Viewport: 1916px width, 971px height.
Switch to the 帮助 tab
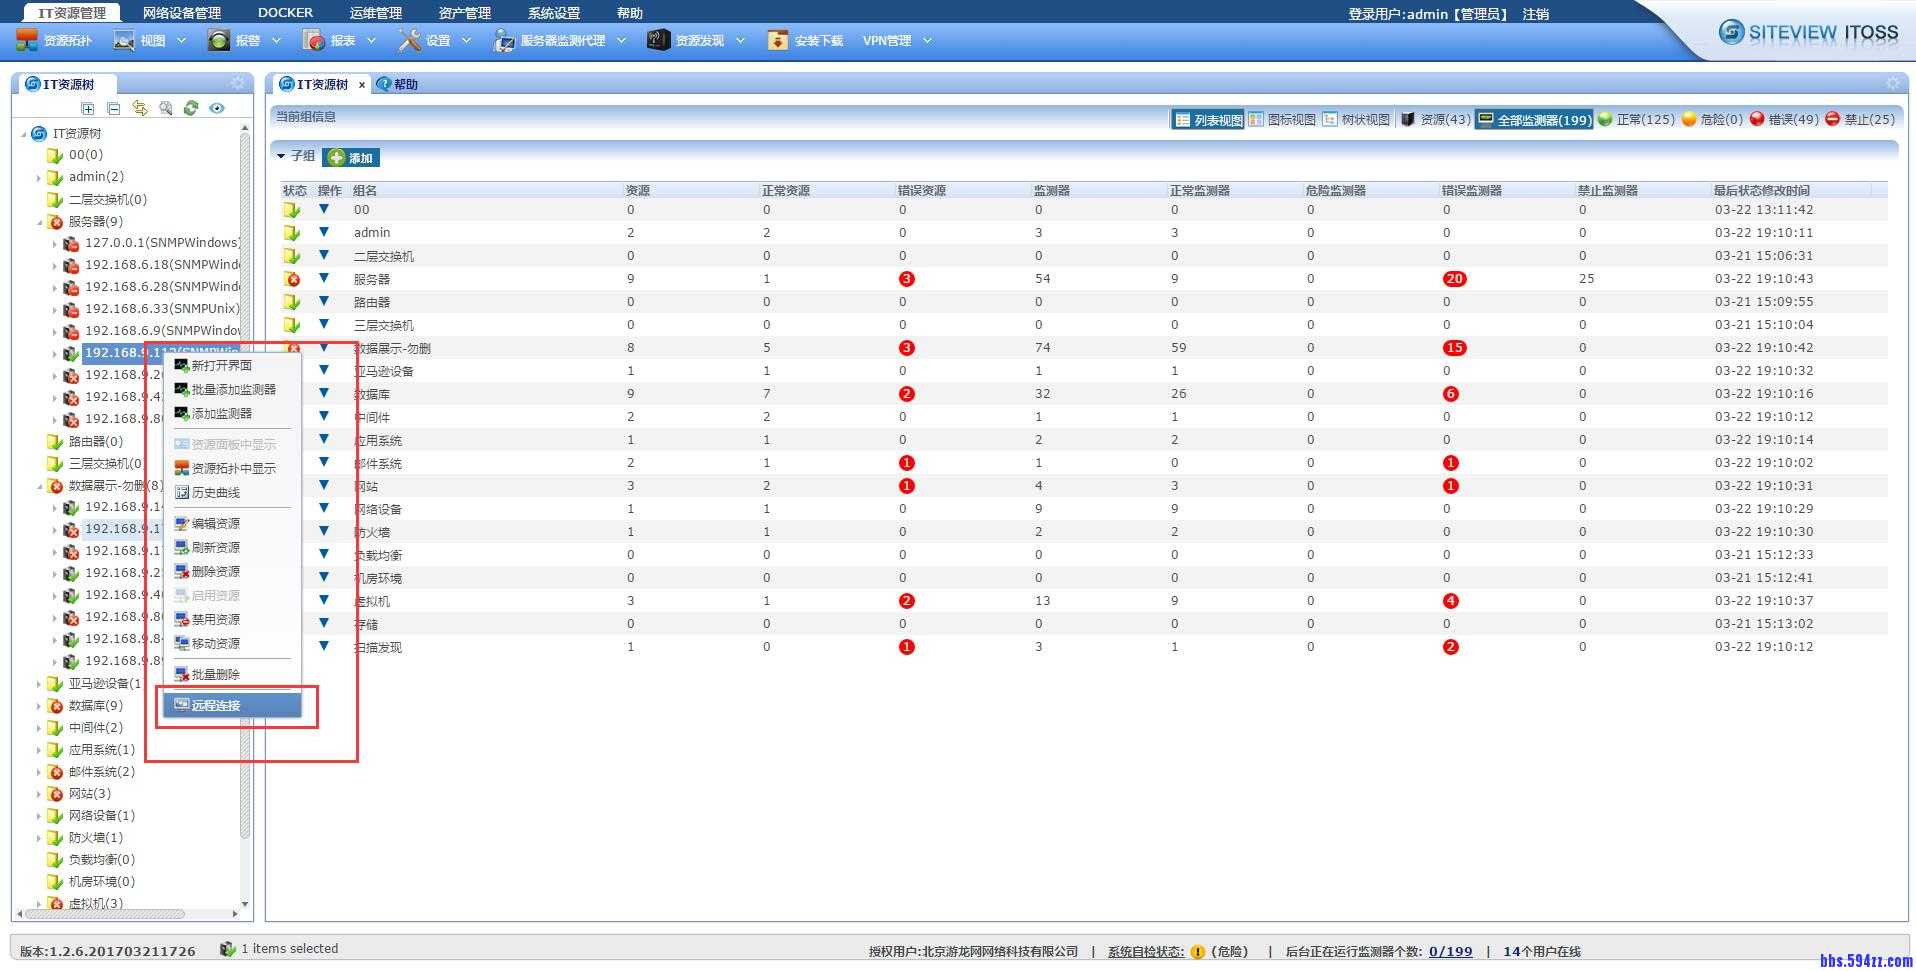(399, 84)
